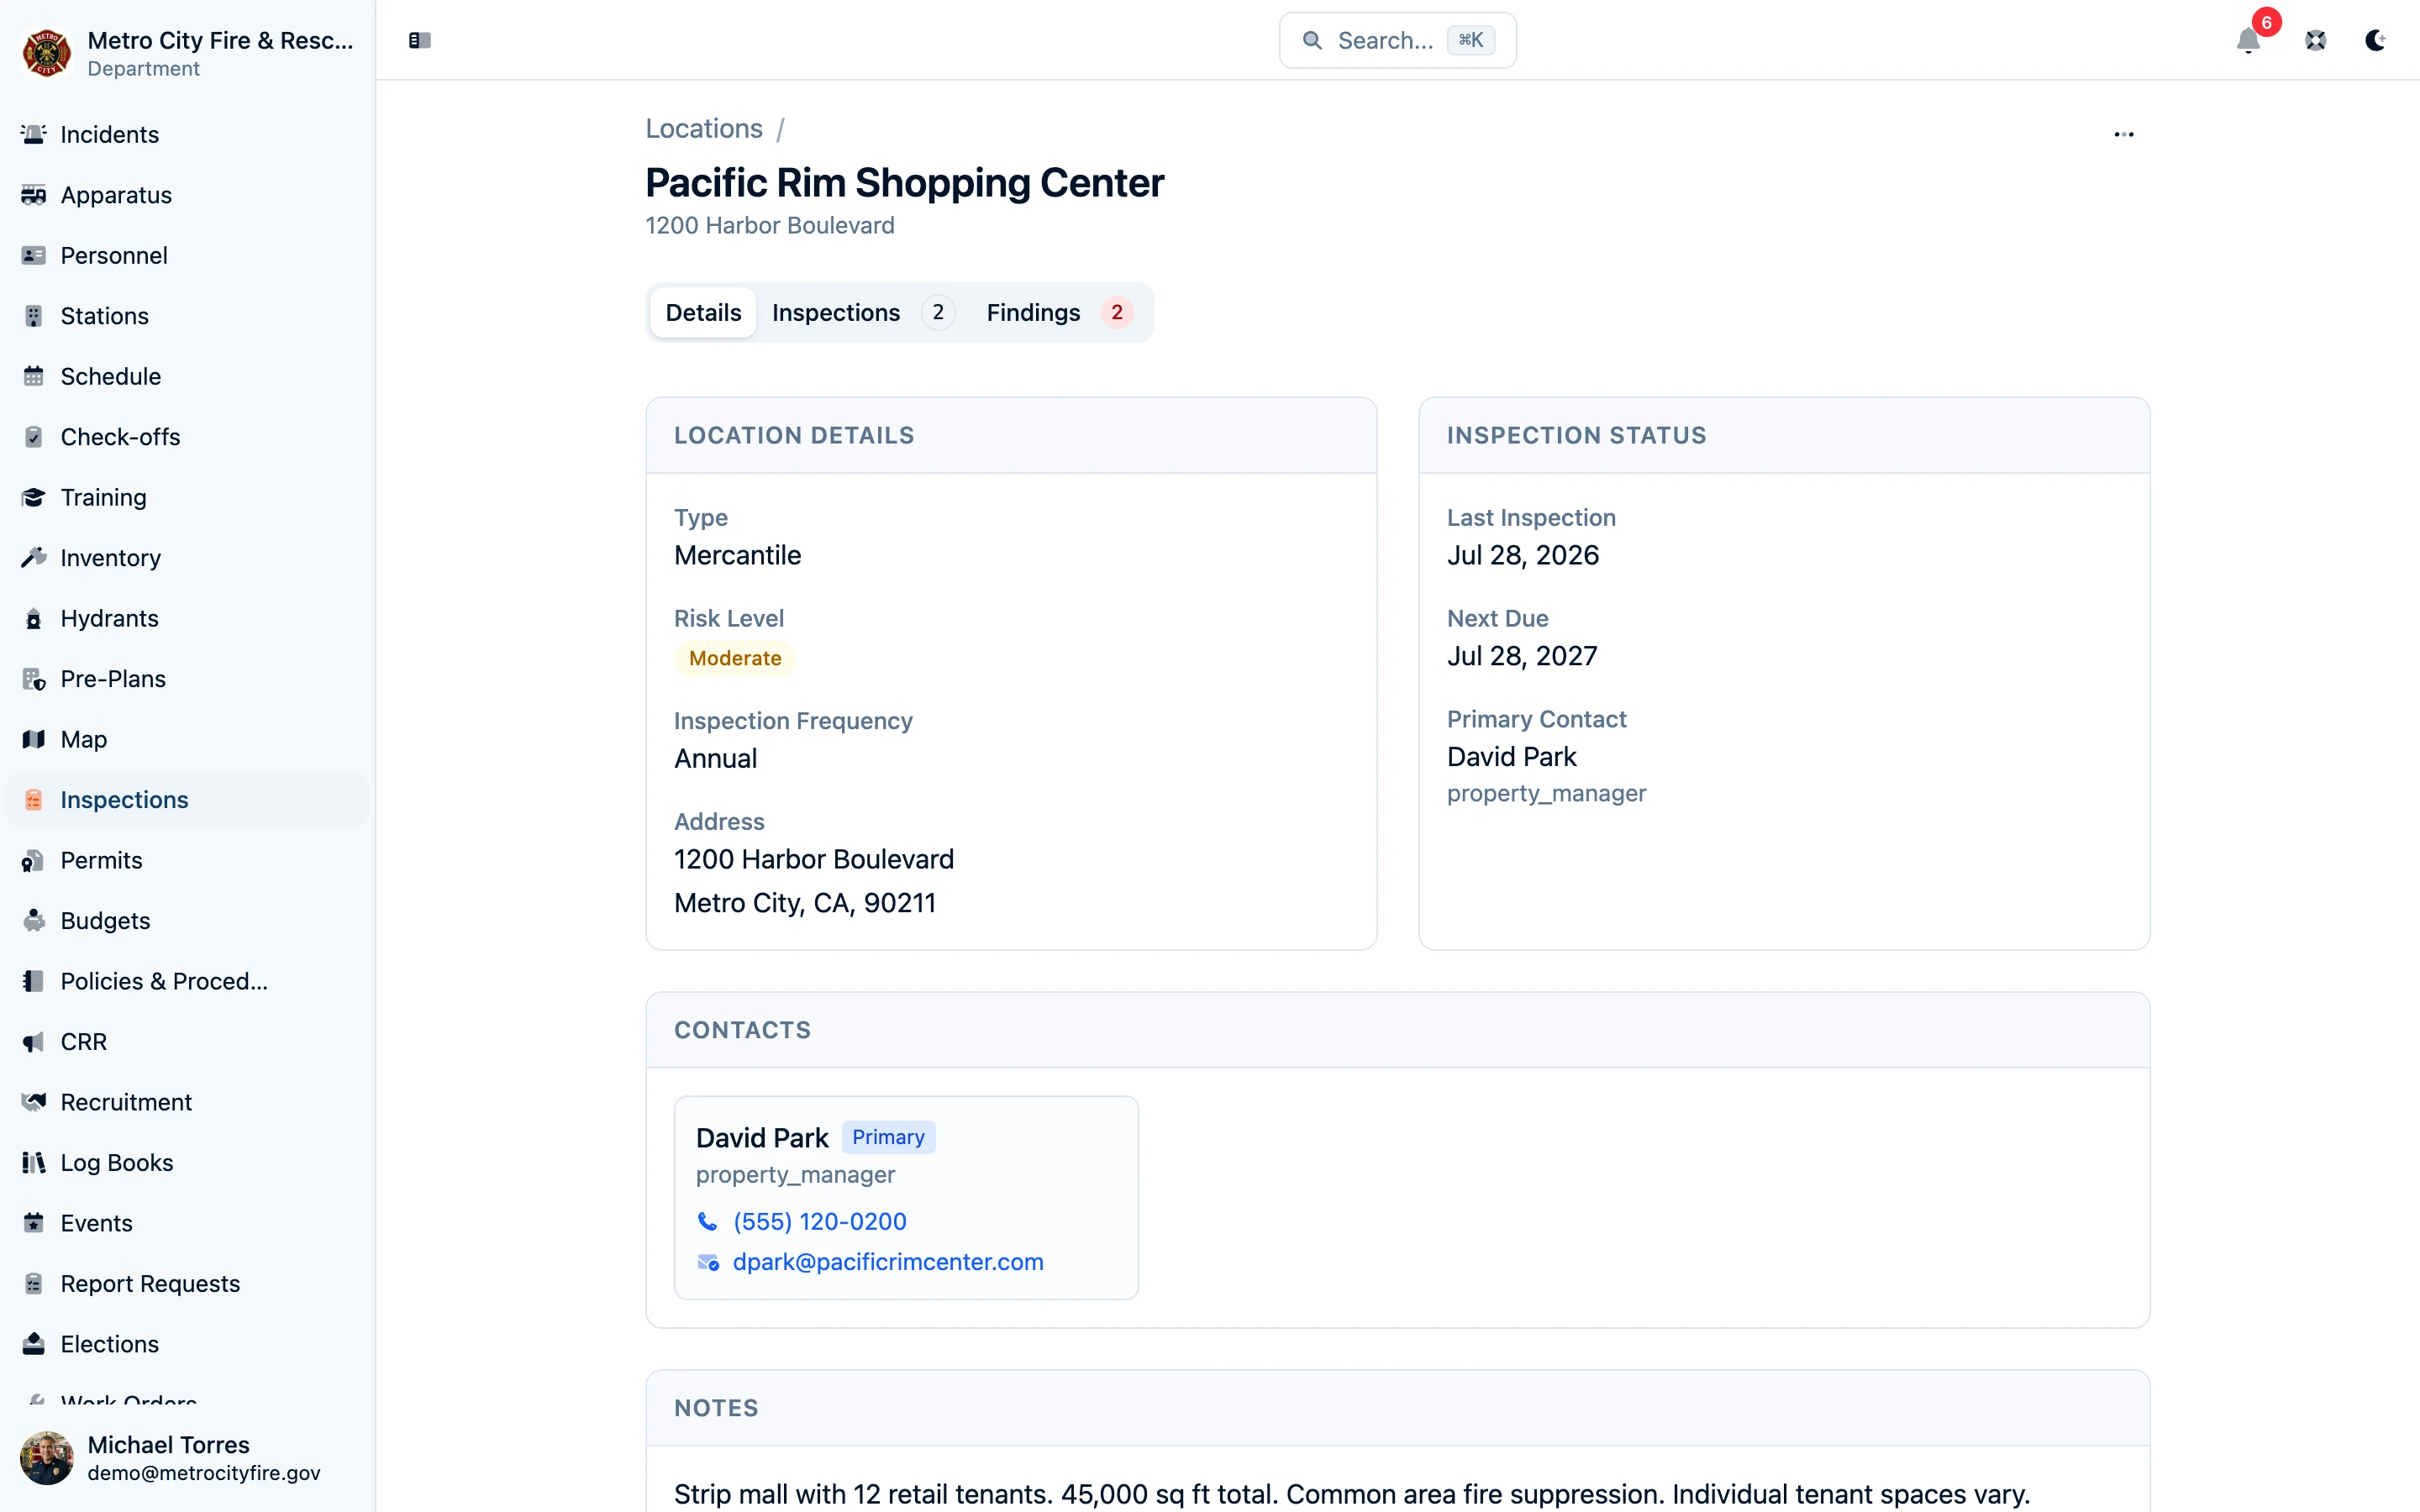
Task: Toggle dark mode with the moon icon
Action: tap(2376, 40)
